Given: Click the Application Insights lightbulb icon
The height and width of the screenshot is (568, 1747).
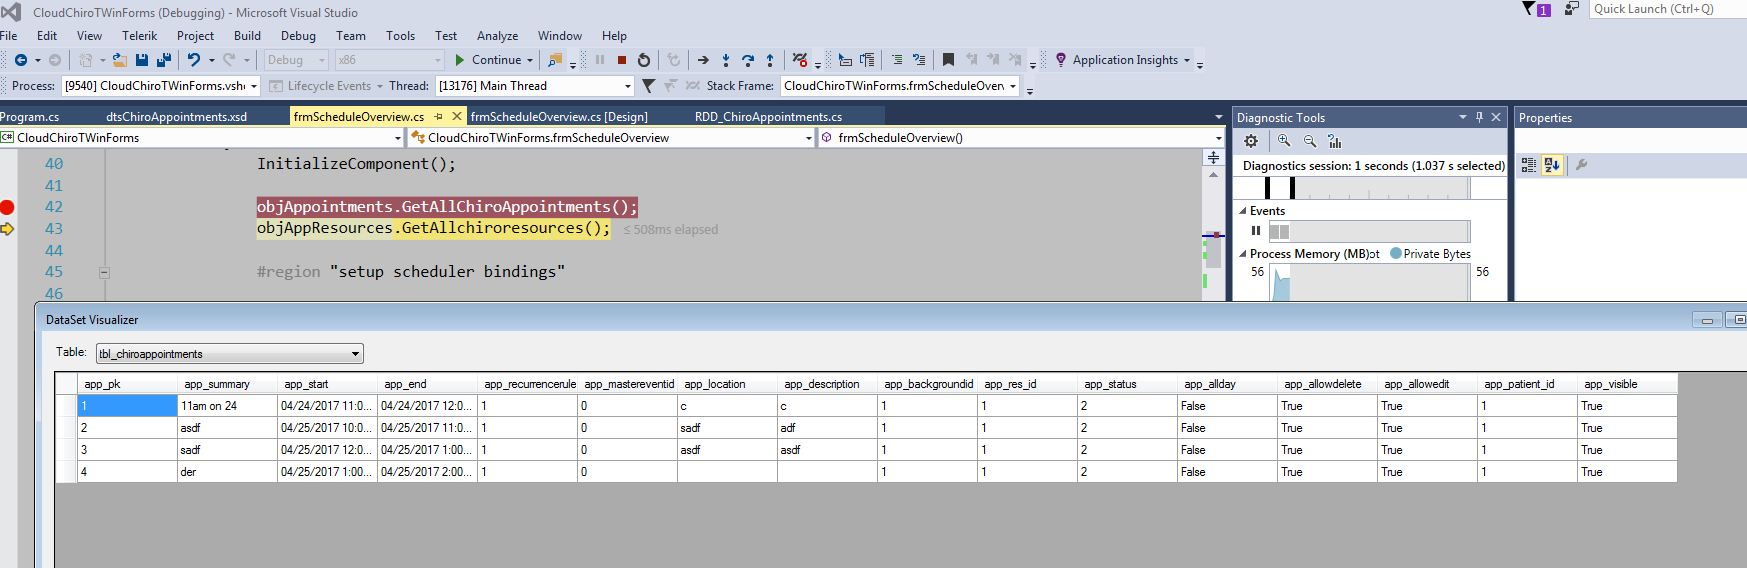Looking at the screenshot, I should click(1061, 60).
